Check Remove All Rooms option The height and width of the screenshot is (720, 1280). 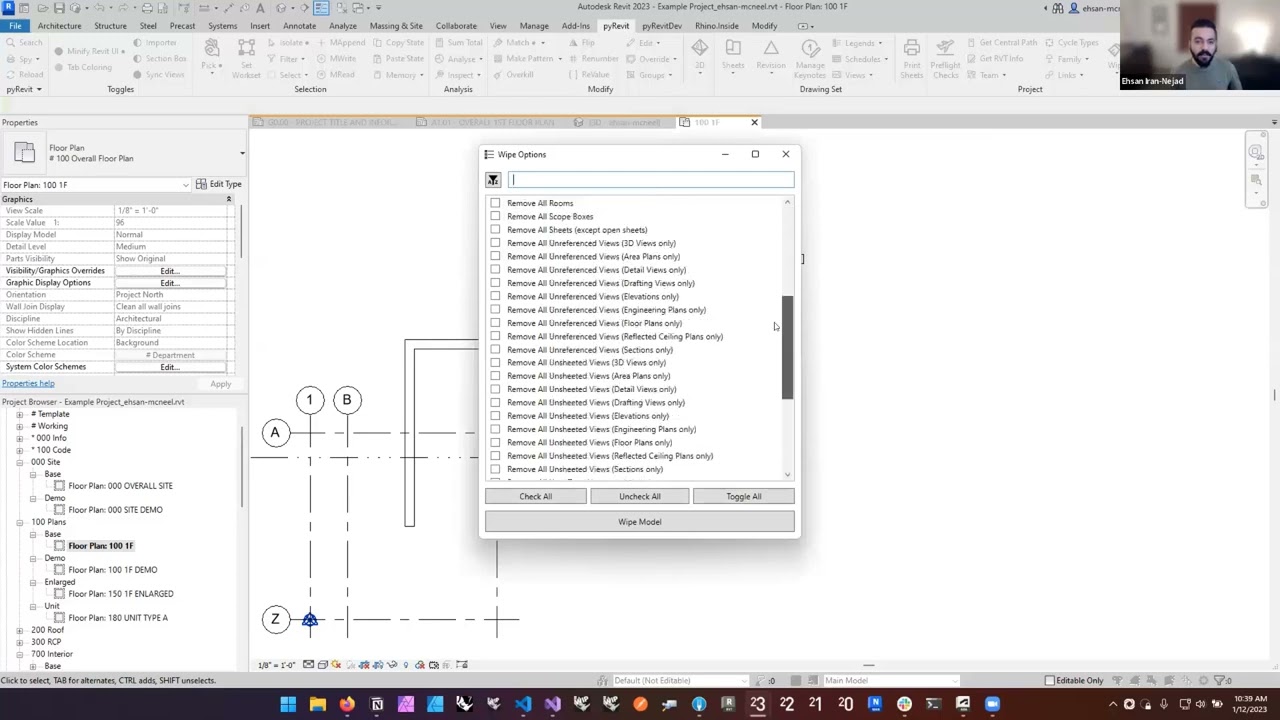pos(495,203)
